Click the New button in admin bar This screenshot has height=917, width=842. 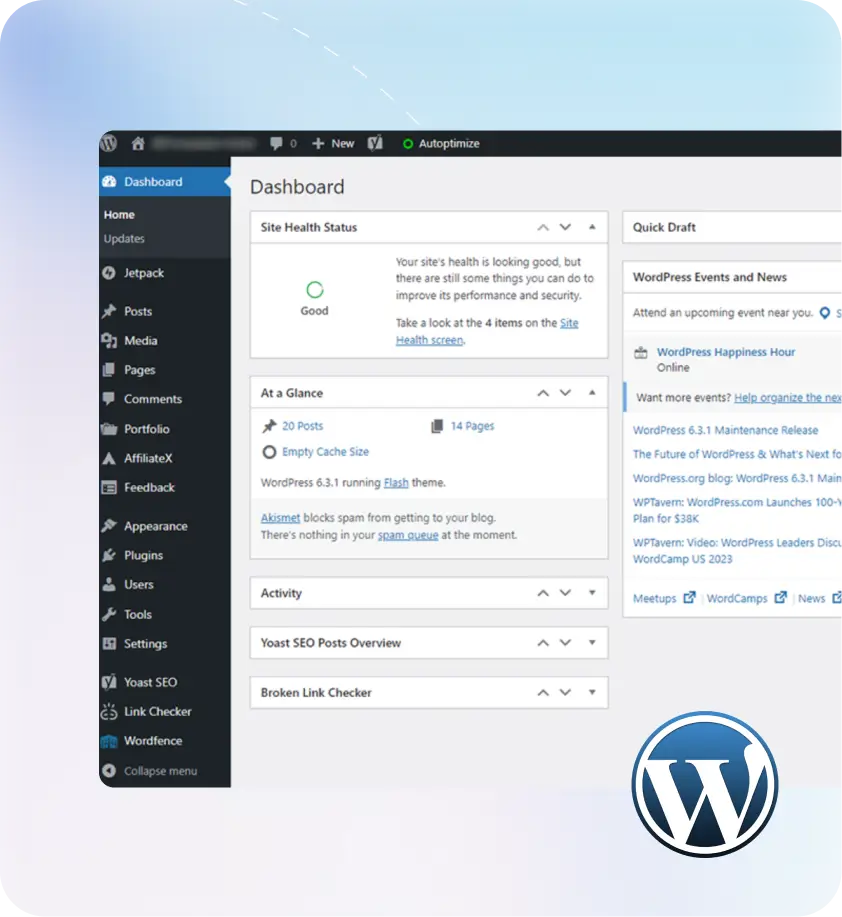[333, 144]
